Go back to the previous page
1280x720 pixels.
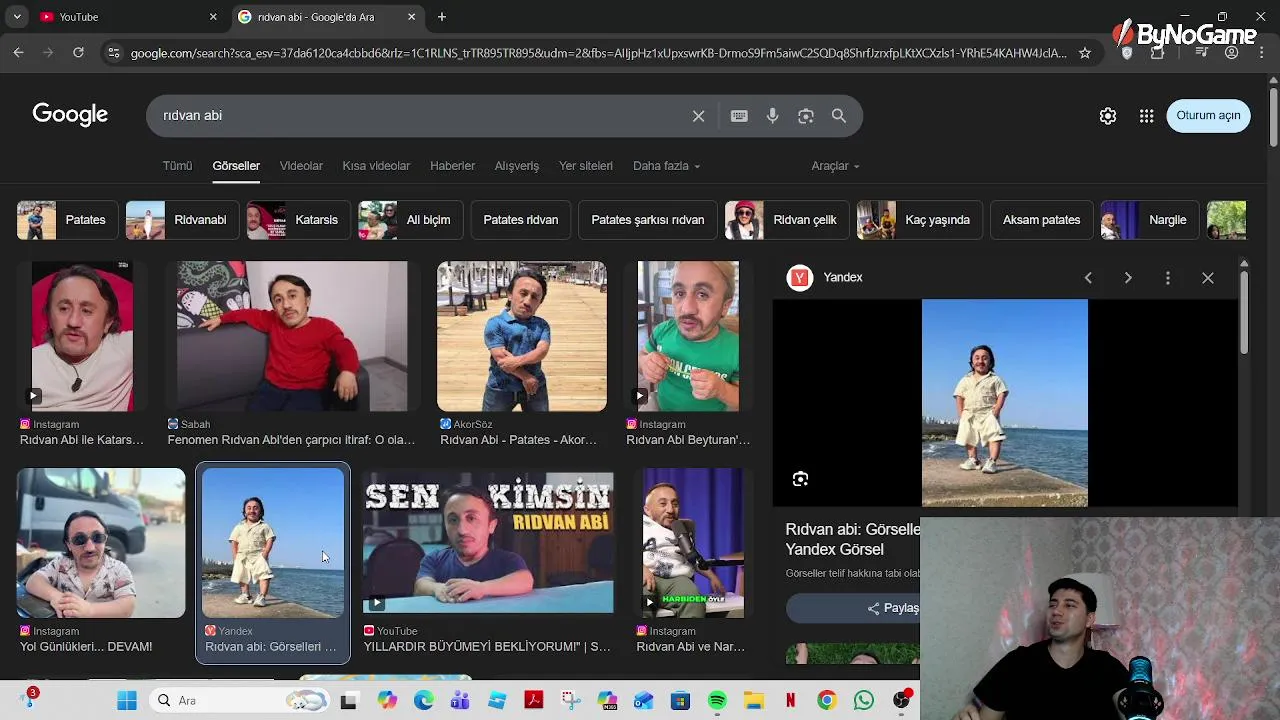point(18,53)
